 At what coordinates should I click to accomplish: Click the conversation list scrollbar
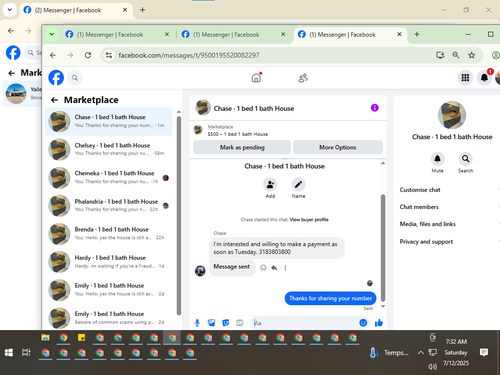tap(179, 215)
